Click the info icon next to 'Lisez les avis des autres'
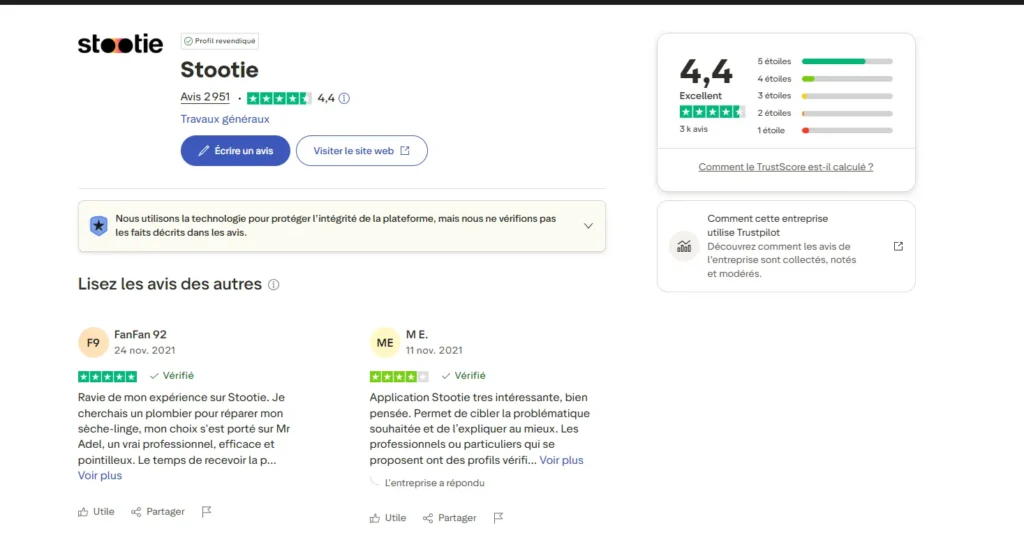 pyautogui.click(x=274, y=285)
